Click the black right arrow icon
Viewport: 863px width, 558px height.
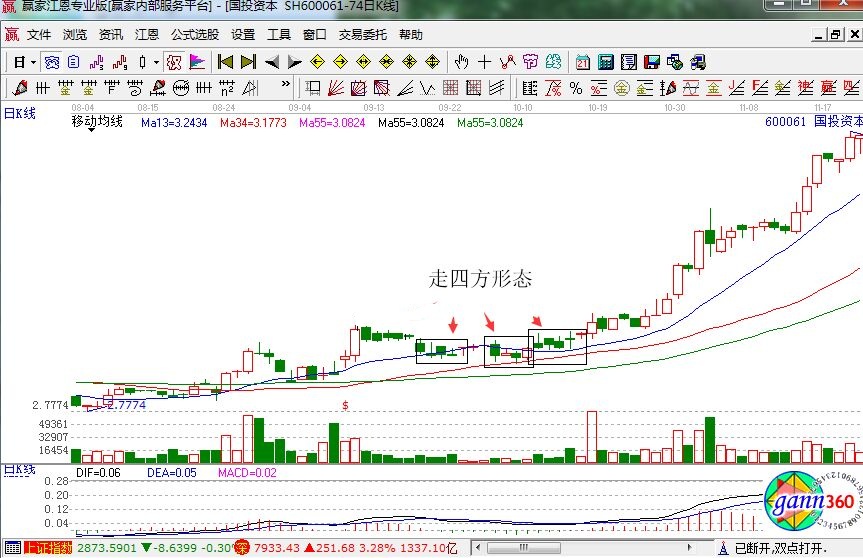293,62
